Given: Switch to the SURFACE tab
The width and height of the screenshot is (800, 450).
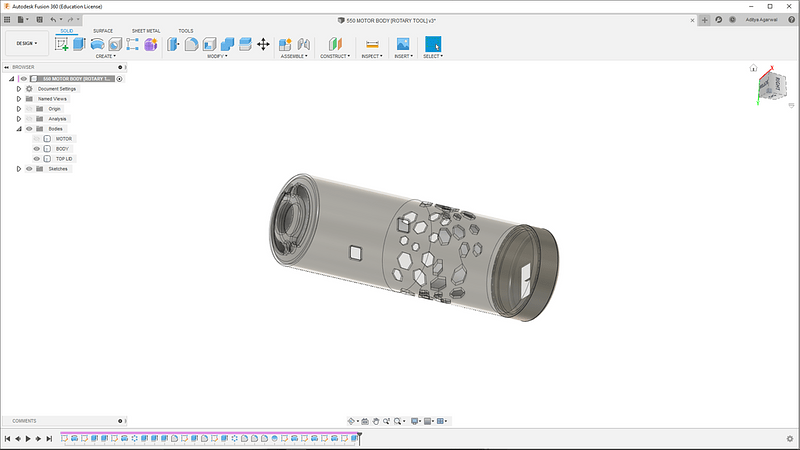Looking at the screenshot, I should click(103, 31).
